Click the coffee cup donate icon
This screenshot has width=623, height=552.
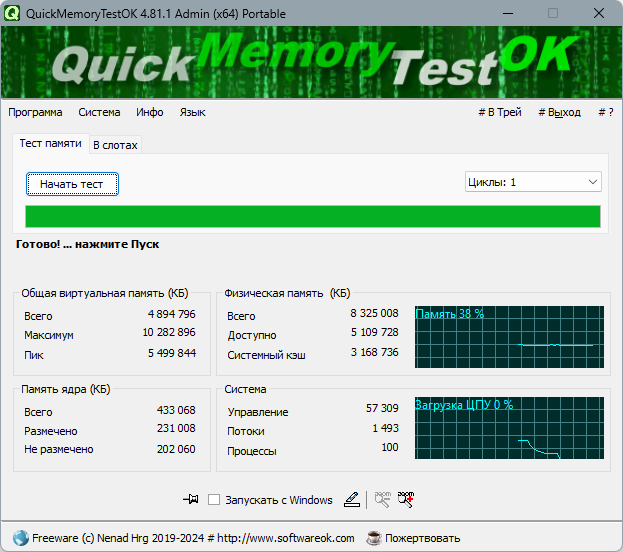(373, 538)
